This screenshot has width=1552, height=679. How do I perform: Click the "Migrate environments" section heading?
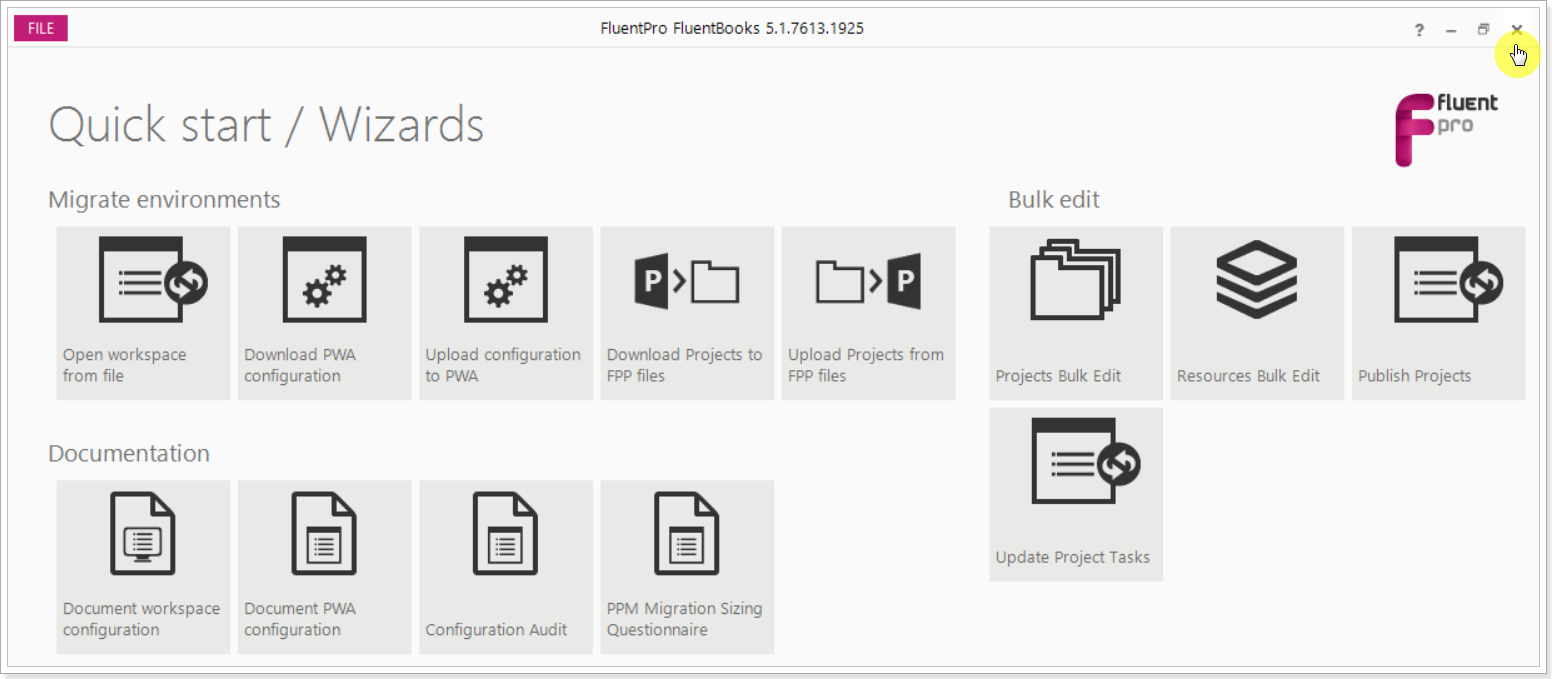tap(164, 200)
